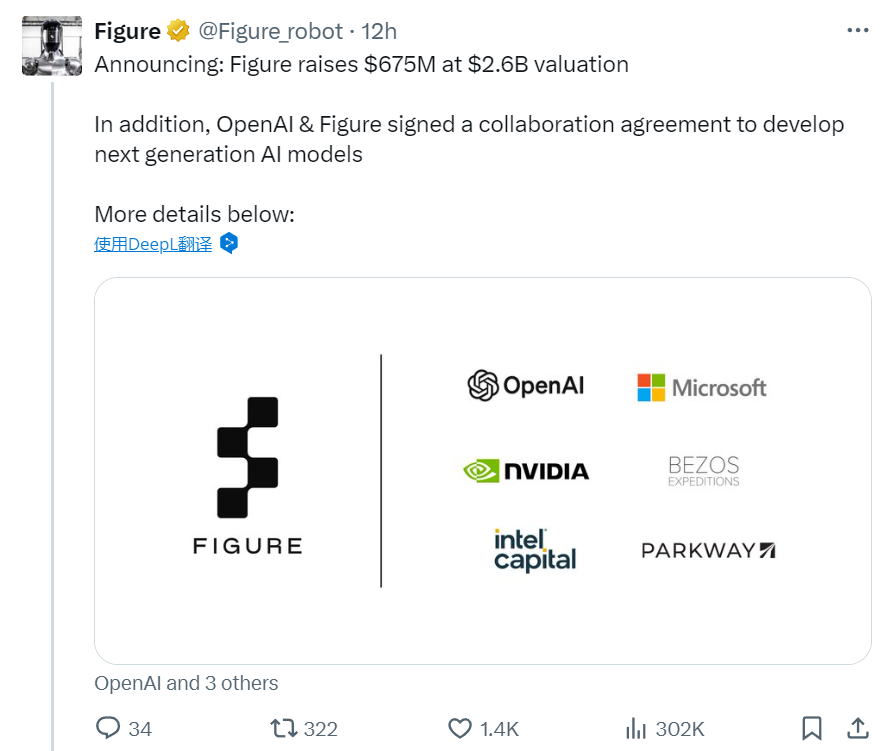The height and width of the screenshot is (751, 895).
Task: Retweet the post using the repost icon
Action: tap(283, 728)
